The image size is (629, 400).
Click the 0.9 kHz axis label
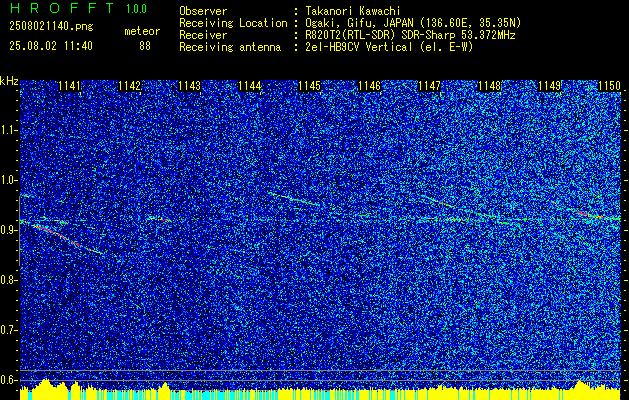[x=7, y=230]
